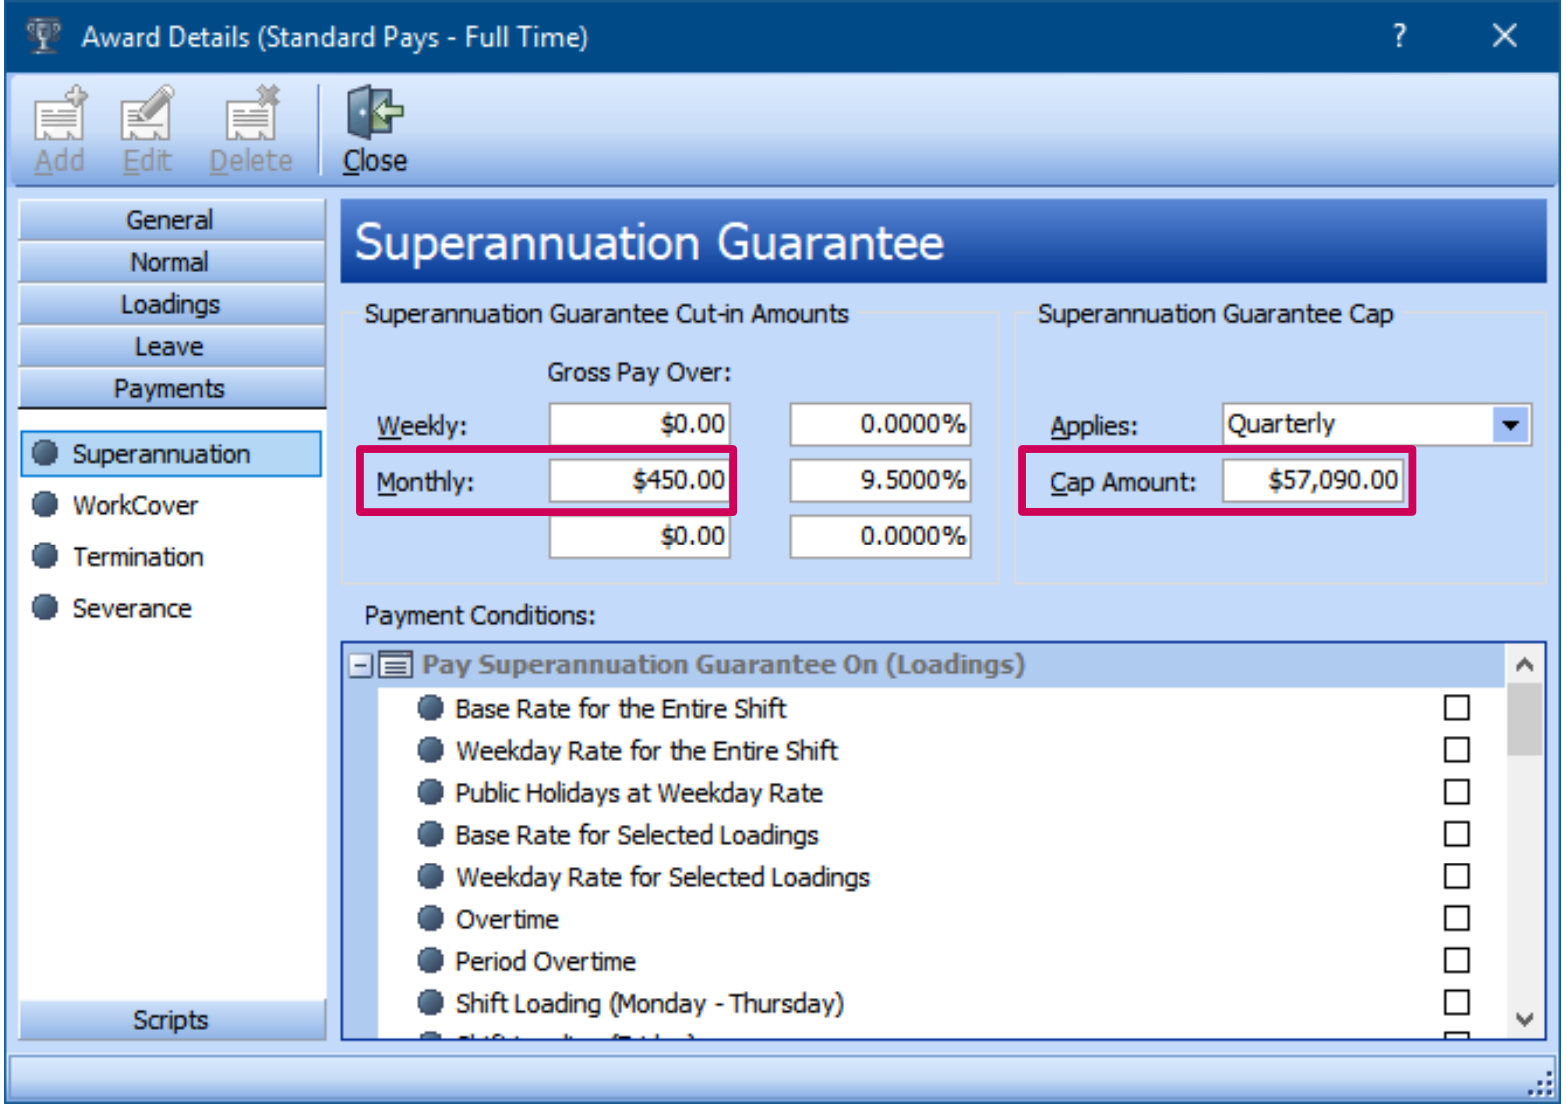Tick Shift Loading (Monday - Thursday) checkbox
Viewport: 1567px width, 1107px height.
pyautogui.click(x=1457, y=1002)
